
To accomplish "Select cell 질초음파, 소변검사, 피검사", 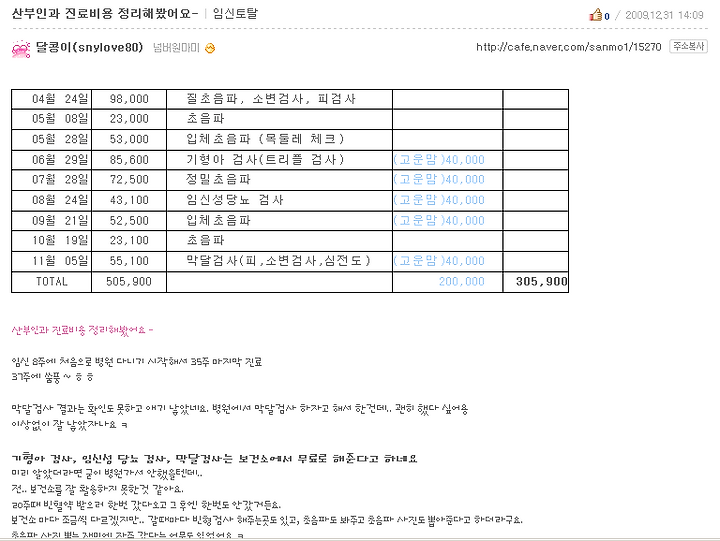I will tap(279, 99).
